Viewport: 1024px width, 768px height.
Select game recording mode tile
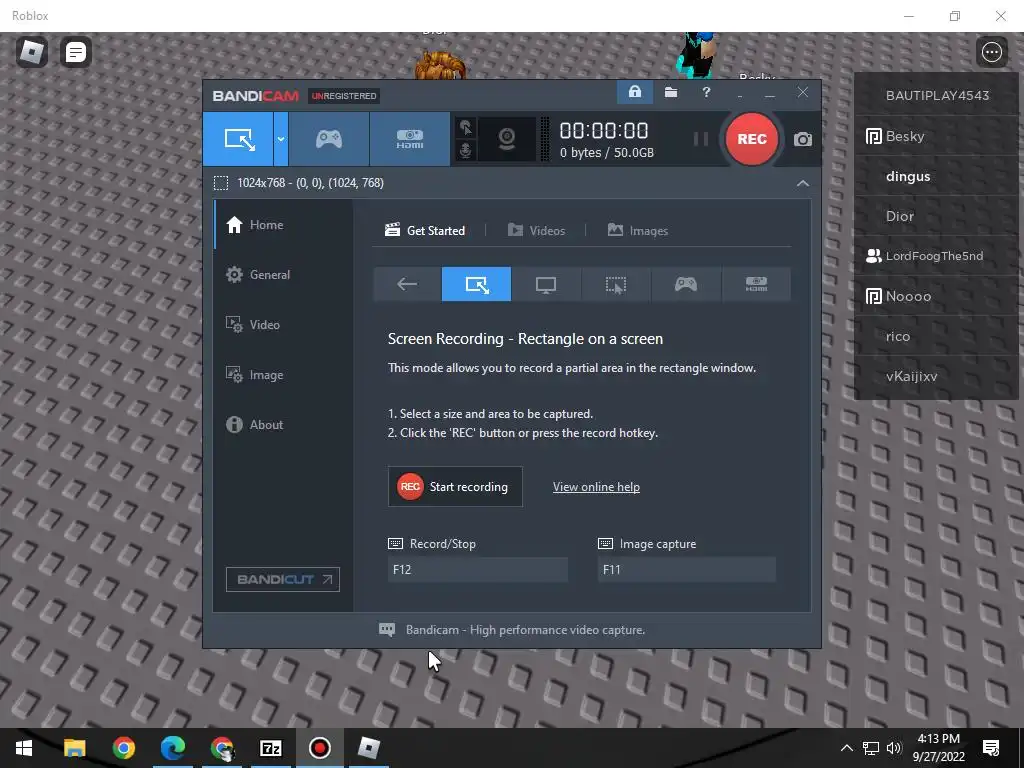click(686, 284)
